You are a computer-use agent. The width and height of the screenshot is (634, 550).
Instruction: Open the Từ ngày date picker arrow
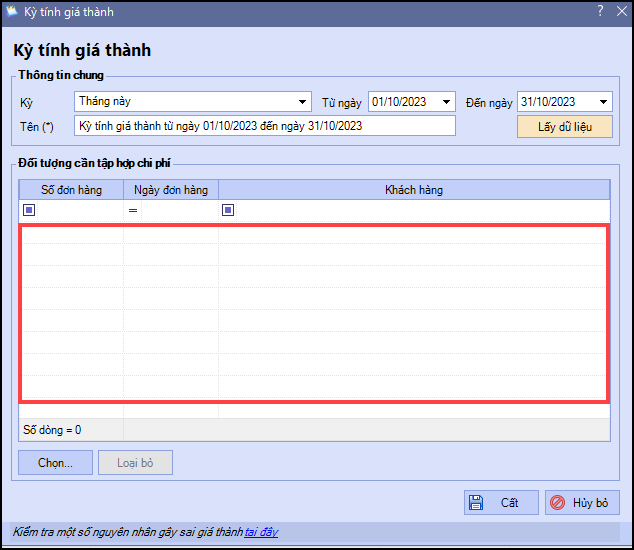click(446, 102)
